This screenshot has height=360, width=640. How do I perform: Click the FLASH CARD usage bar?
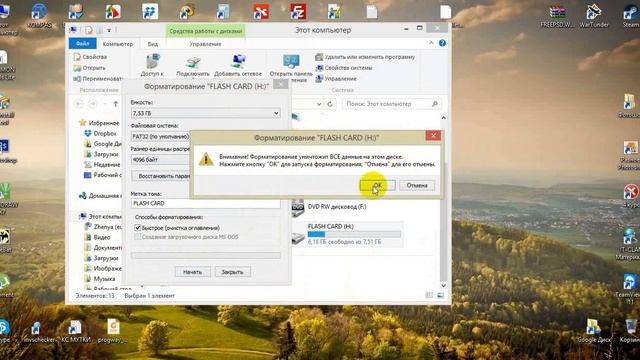[x=354, y=234]
